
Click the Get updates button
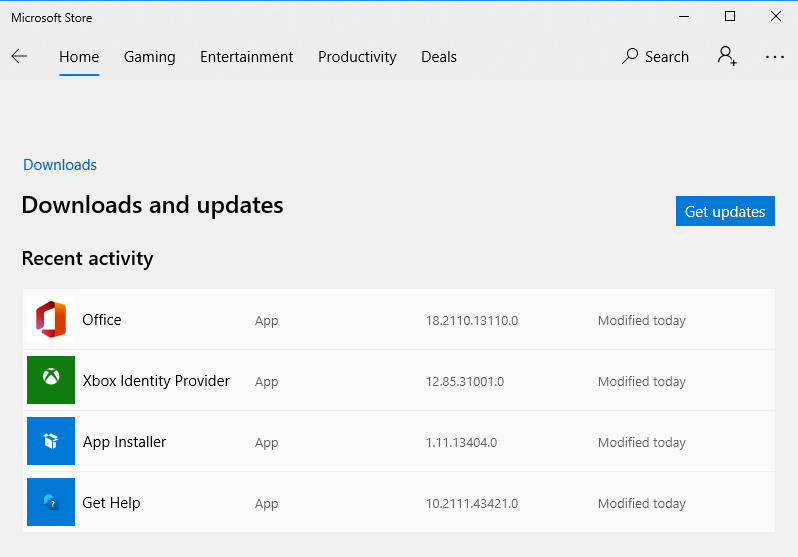coord(725,211)
